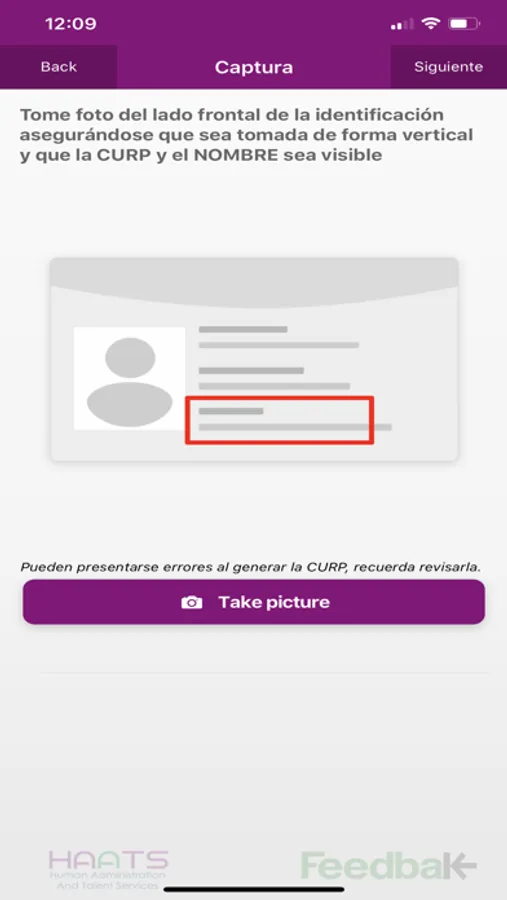507x900 pixels.
Task: Click the battery indicator icon
Action: [464, 24]
